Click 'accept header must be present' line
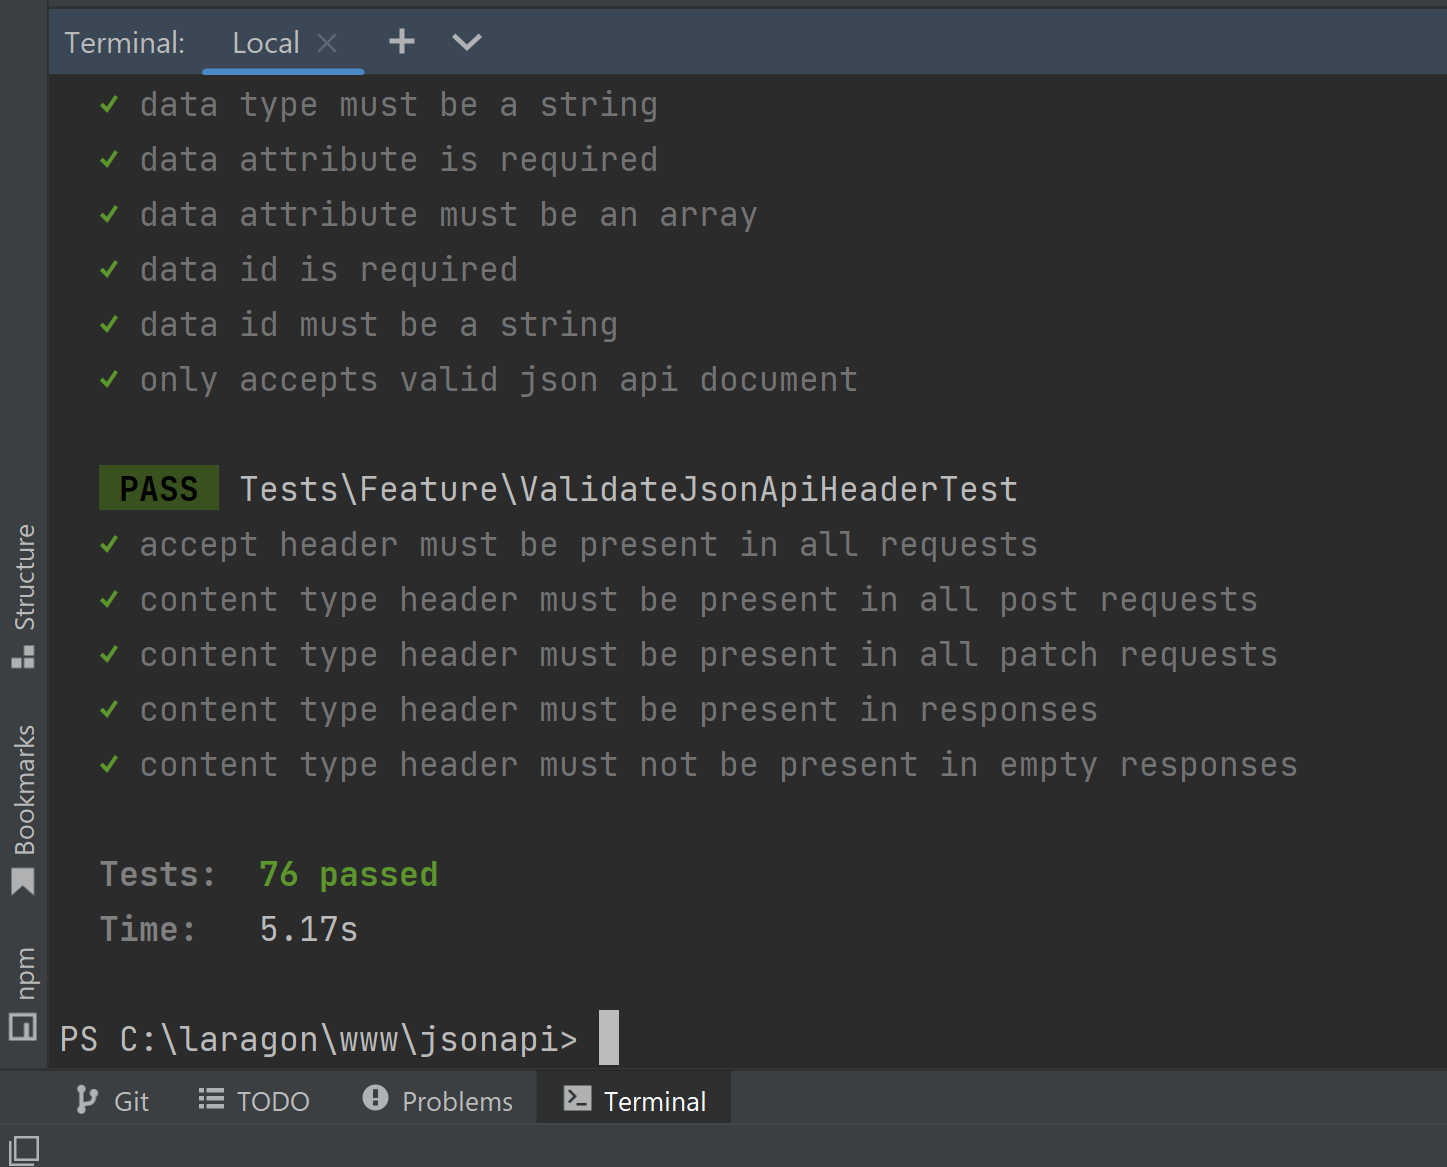This screenshot has width=1447, height=1167. pyautogui.click(x=588, y=545)
